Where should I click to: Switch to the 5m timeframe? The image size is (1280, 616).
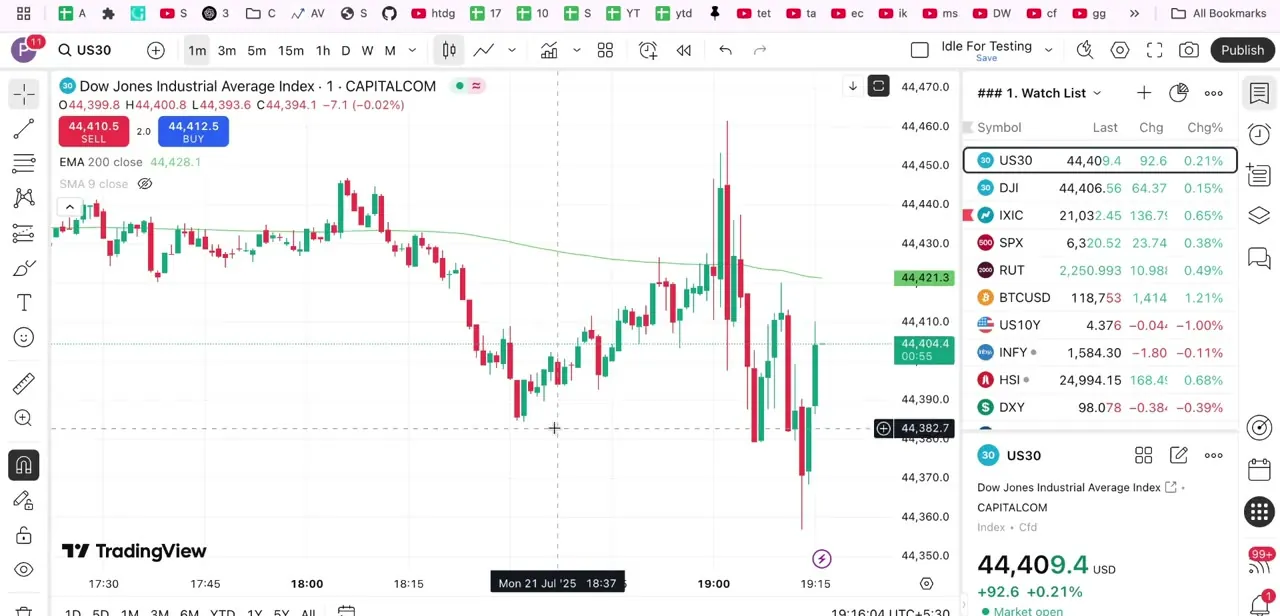(x=257, y=50)
